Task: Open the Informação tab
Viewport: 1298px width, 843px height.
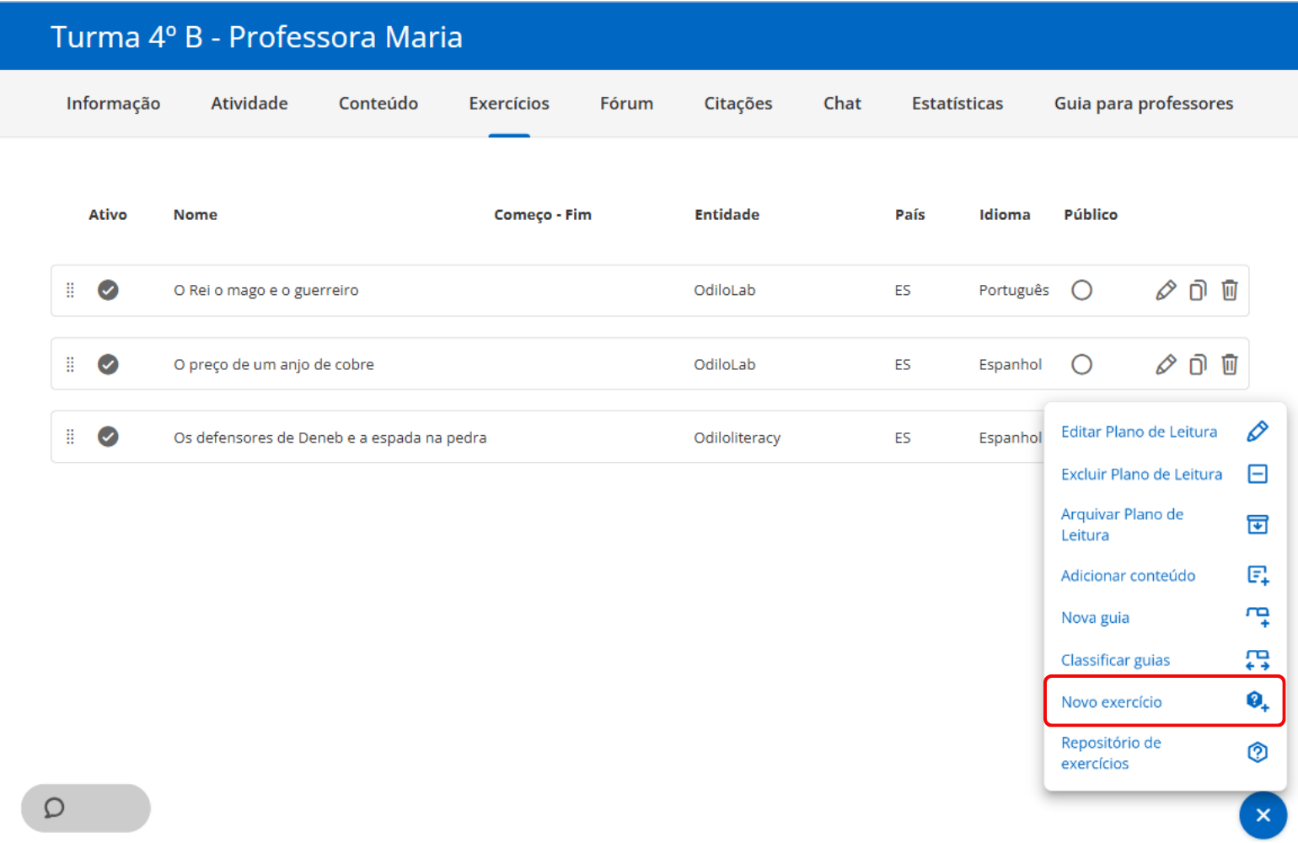Action: (x=113, y=103)
